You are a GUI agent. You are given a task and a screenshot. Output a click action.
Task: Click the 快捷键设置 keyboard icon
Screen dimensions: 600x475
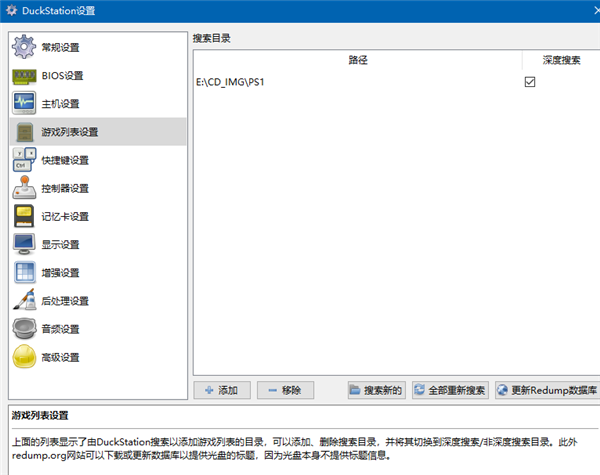point(25,160)
